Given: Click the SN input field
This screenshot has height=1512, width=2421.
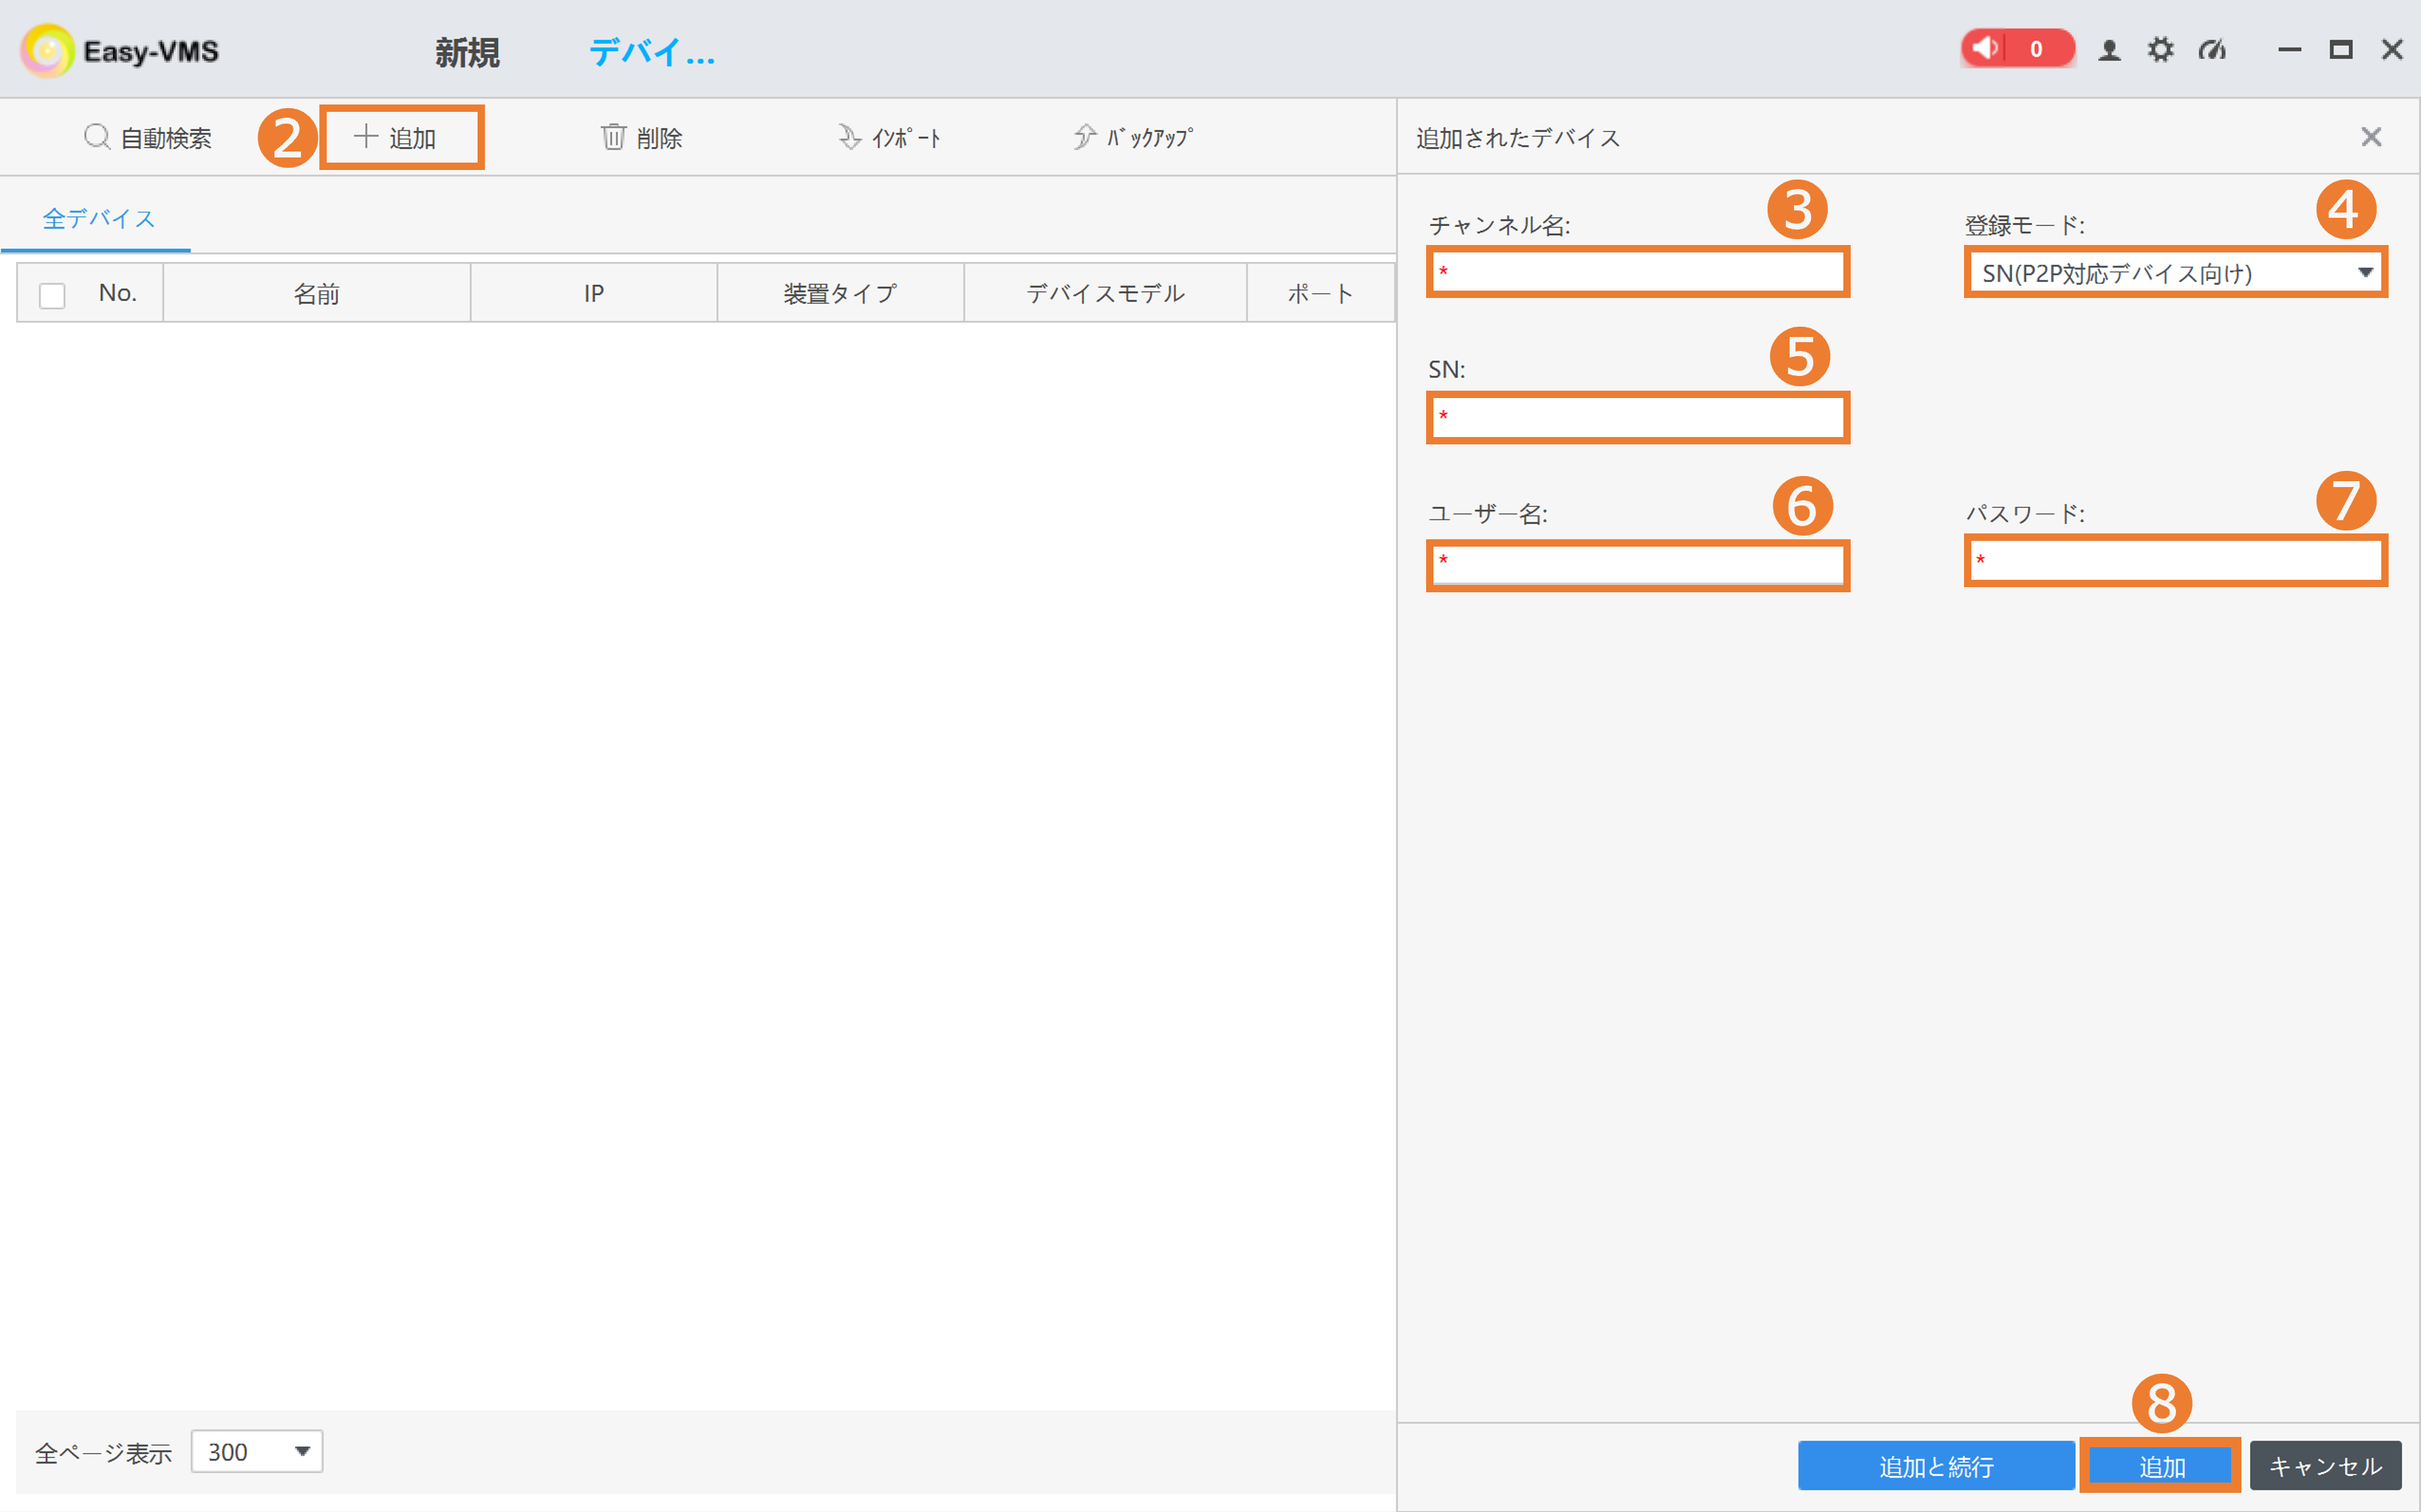Looking at the screenshot, I should point(1637,417).
